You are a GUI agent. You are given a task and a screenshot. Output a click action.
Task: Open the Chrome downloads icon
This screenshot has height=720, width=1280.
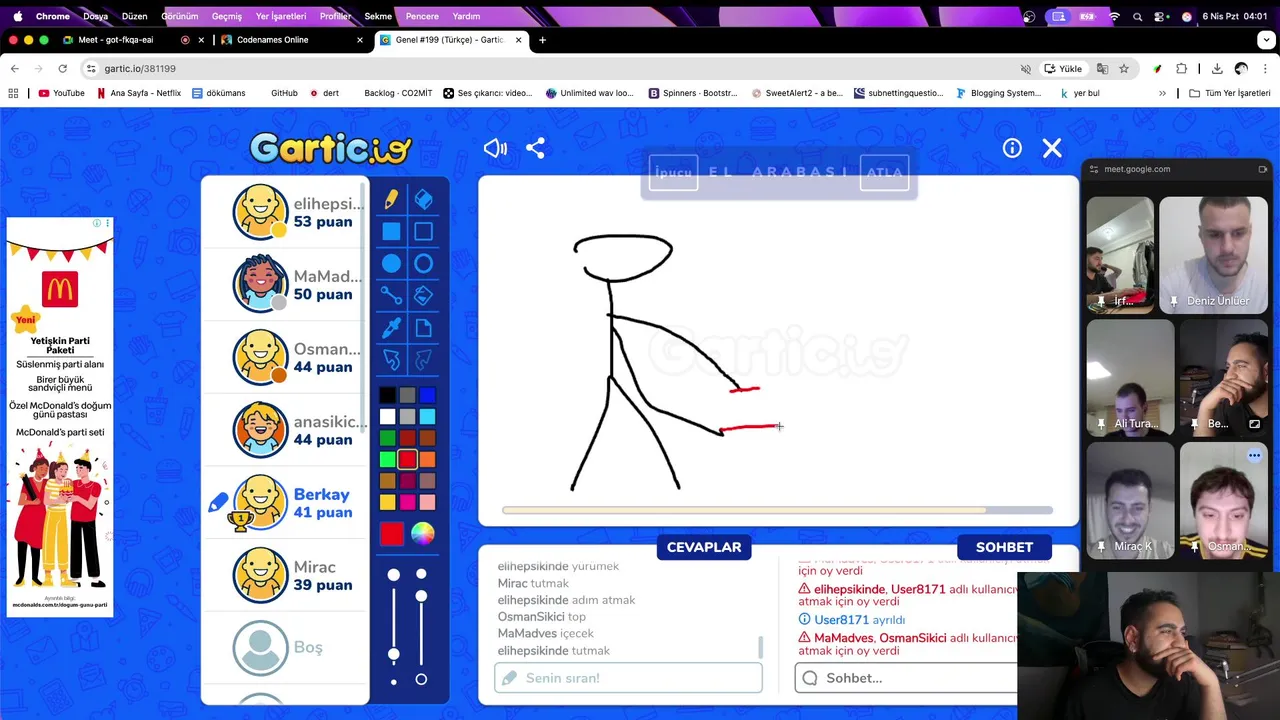[1217, 69]
